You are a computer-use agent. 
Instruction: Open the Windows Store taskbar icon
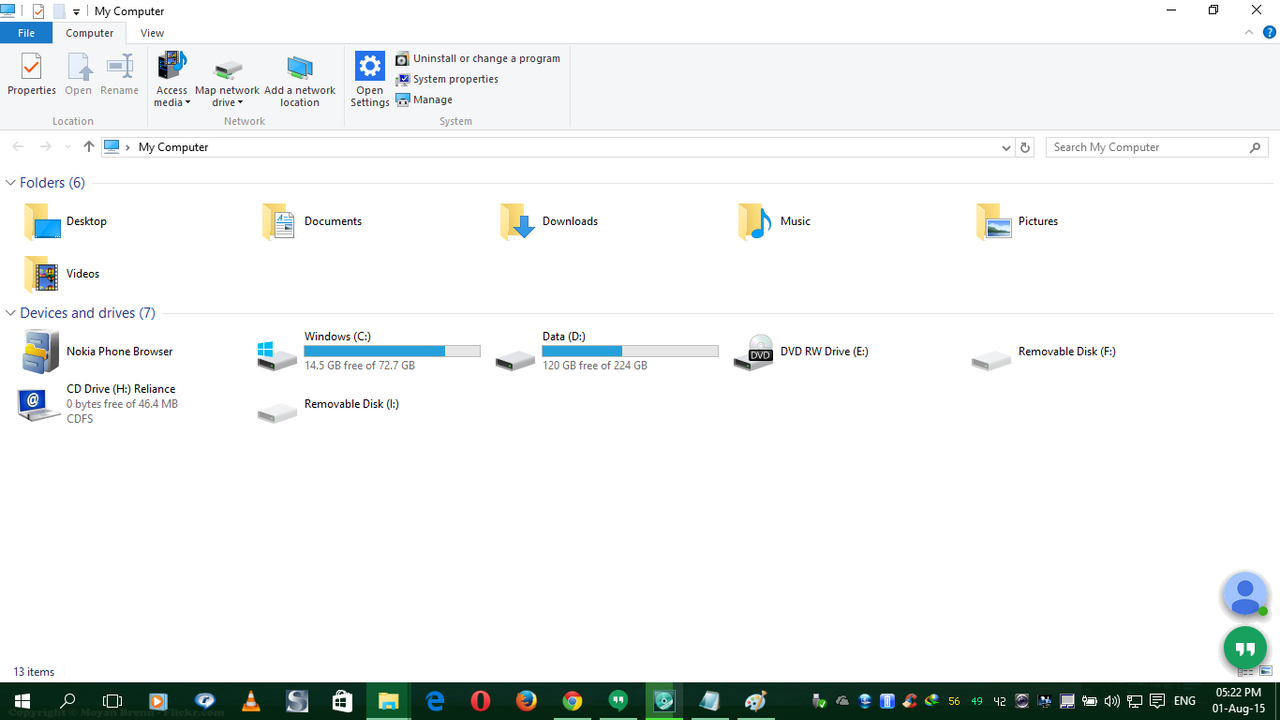[x=343, y=701]
